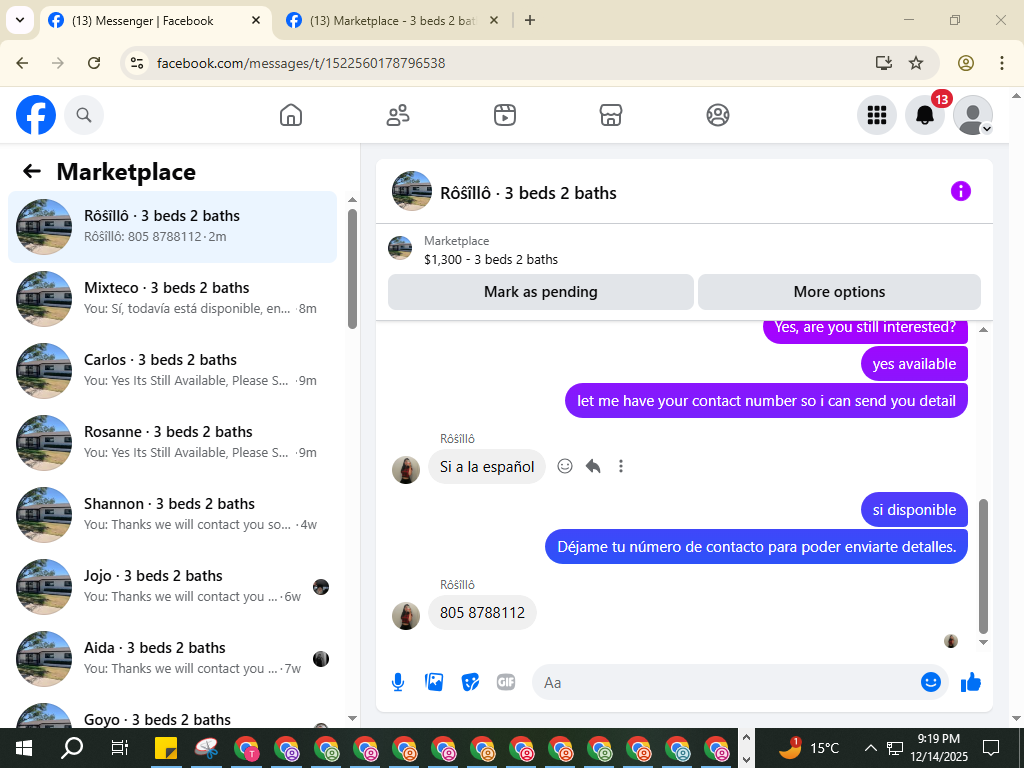Select Rôsîllô conversation in list
The image size is (1024, 768).
[172, 227]
